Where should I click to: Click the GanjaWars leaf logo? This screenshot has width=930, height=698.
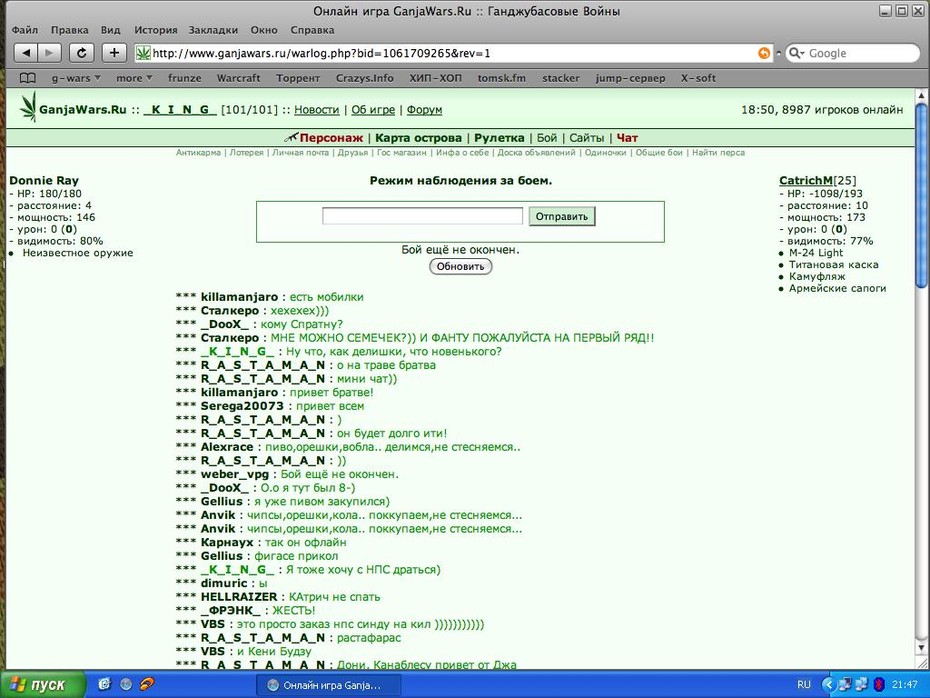(x=28, y=107)
